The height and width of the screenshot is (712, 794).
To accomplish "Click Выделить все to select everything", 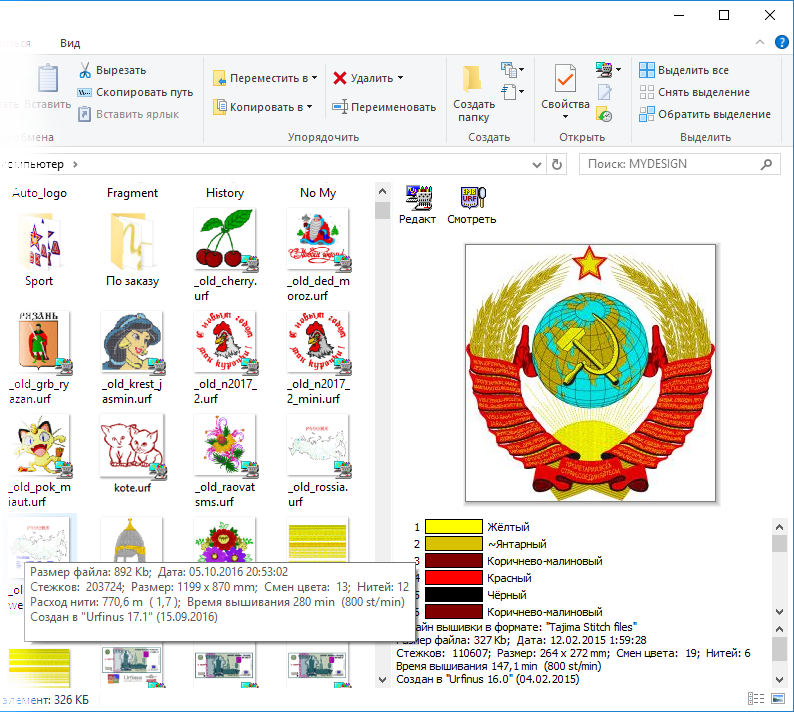I will click(693, 71).
